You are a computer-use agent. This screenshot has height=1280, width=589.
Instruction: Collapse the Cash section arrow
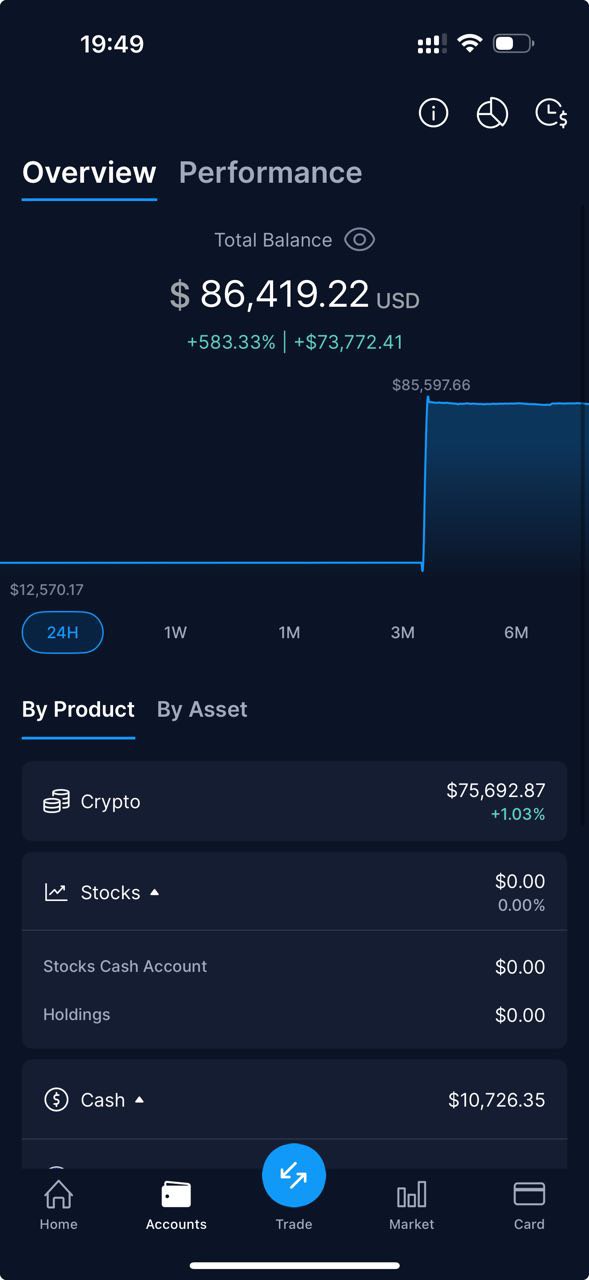click(x=139, y=1100)
